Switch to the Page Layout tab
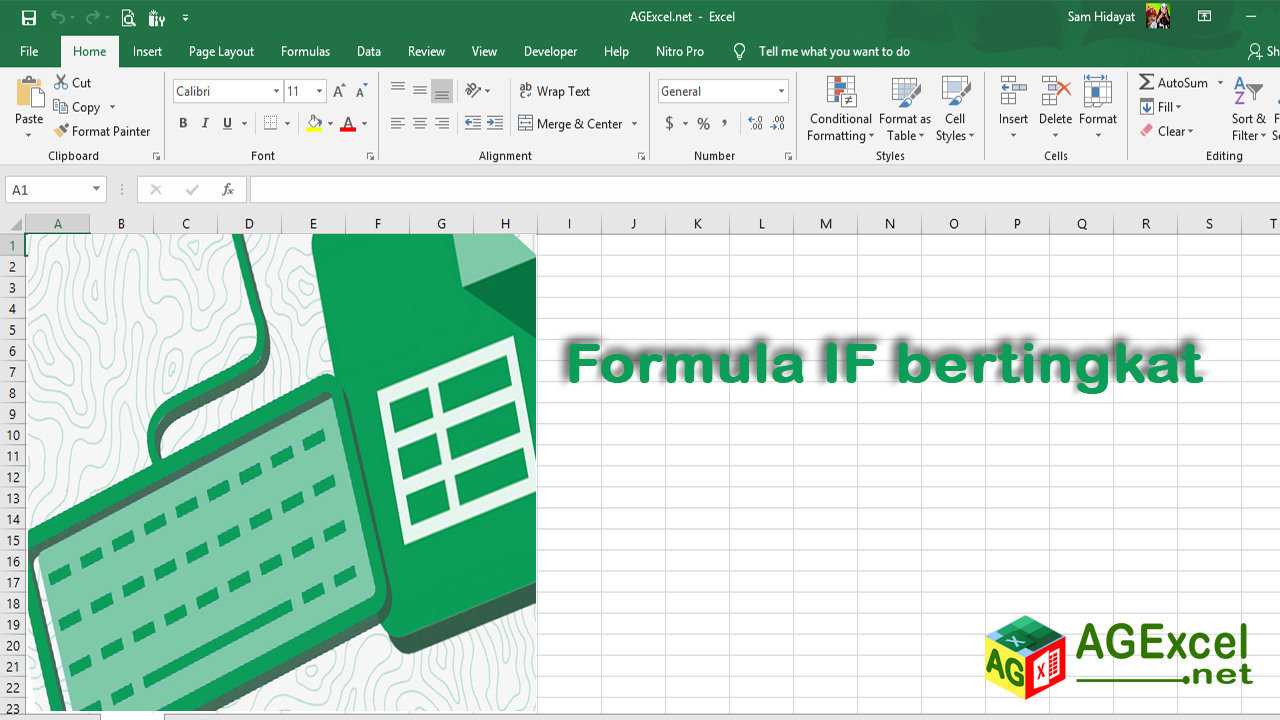This screenshot has width=1280, height=720. 221,51
